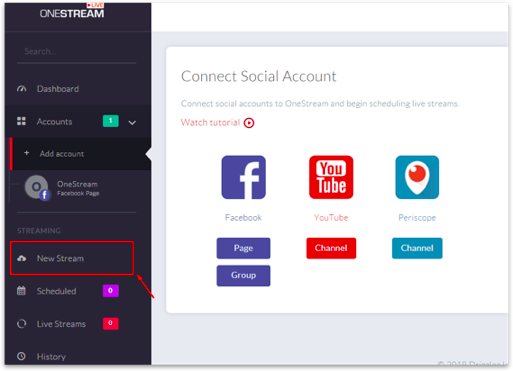Open the Accounts menu item
513x371 pixels.
78,121
